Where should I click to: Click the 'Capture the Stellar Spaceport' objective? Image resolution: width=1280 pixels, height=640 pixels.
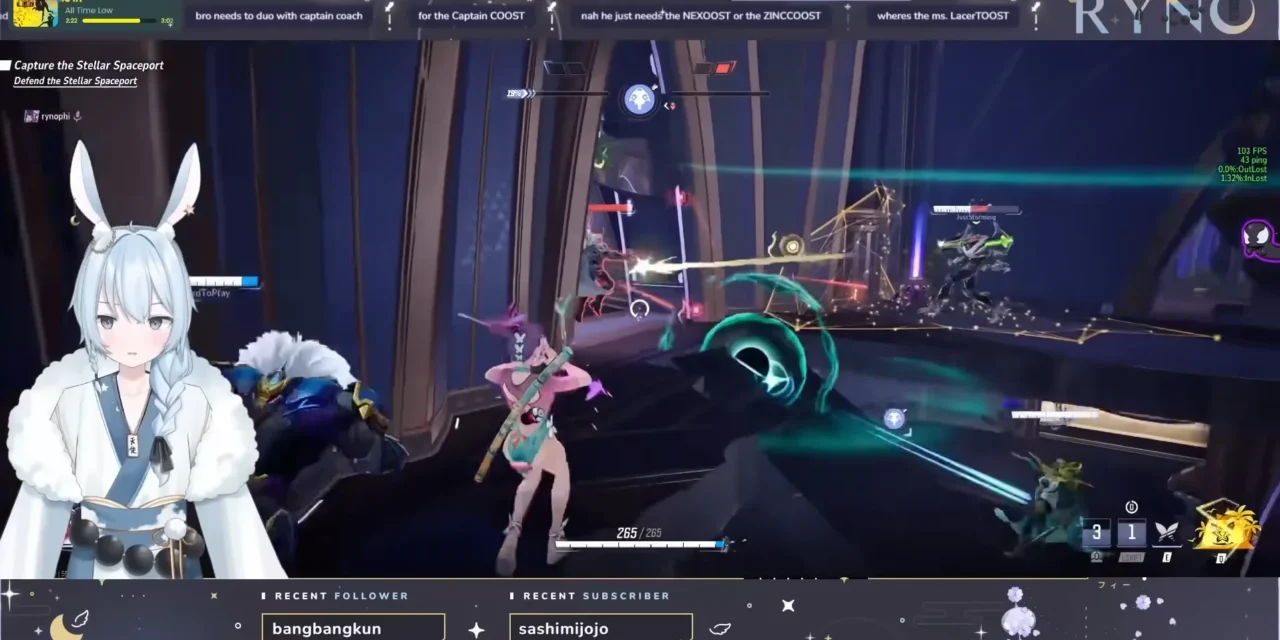89,65
